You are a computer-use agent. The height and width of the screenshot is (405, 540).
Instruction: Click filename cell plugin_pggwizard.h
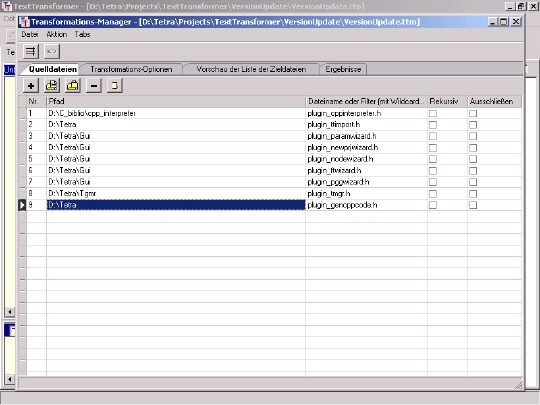pyautogui.click(x=366, y=182)
